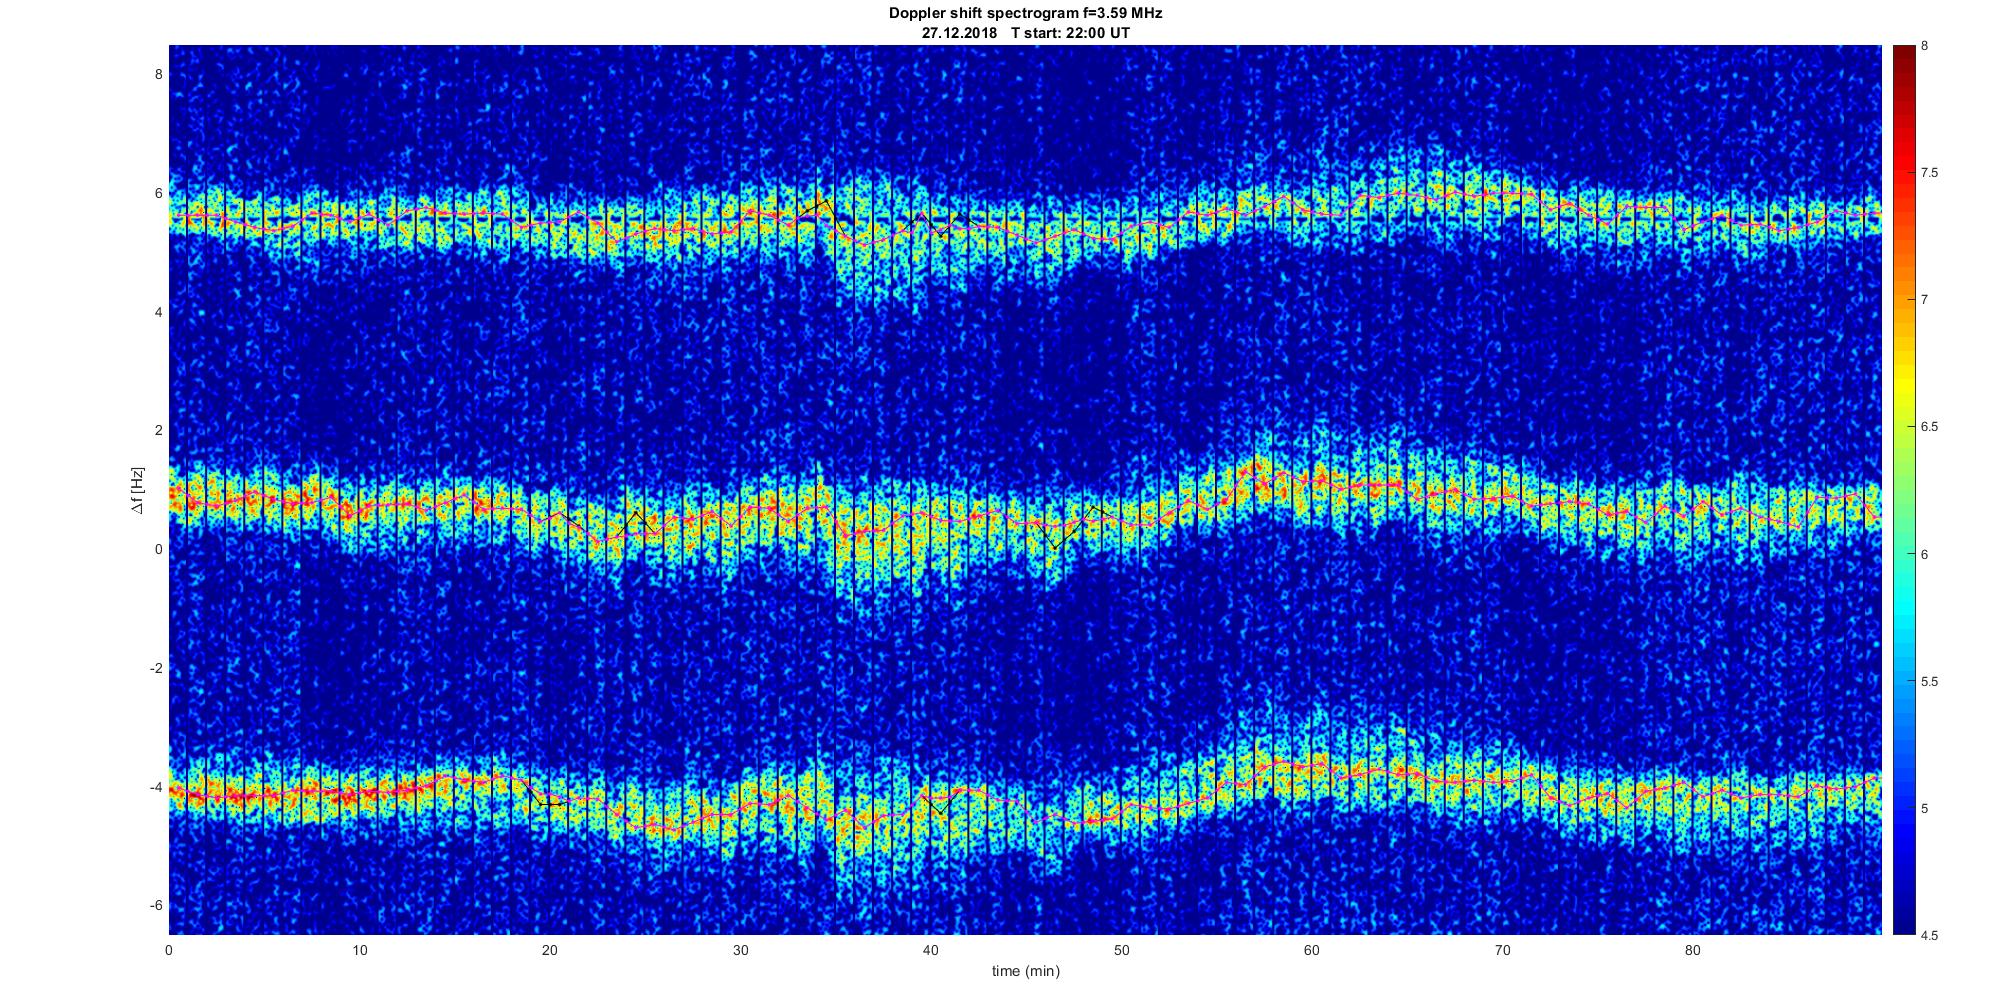Click the colorbar tick label 4.5
The height and width of the screenshot is (1003, 2000).
tap(1930, 936)
